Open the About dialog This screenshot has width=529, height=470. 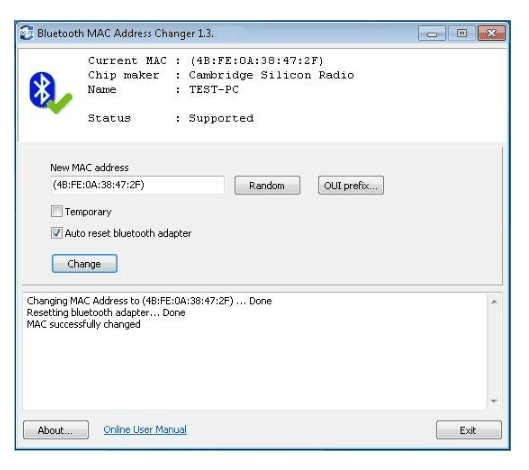56,430
